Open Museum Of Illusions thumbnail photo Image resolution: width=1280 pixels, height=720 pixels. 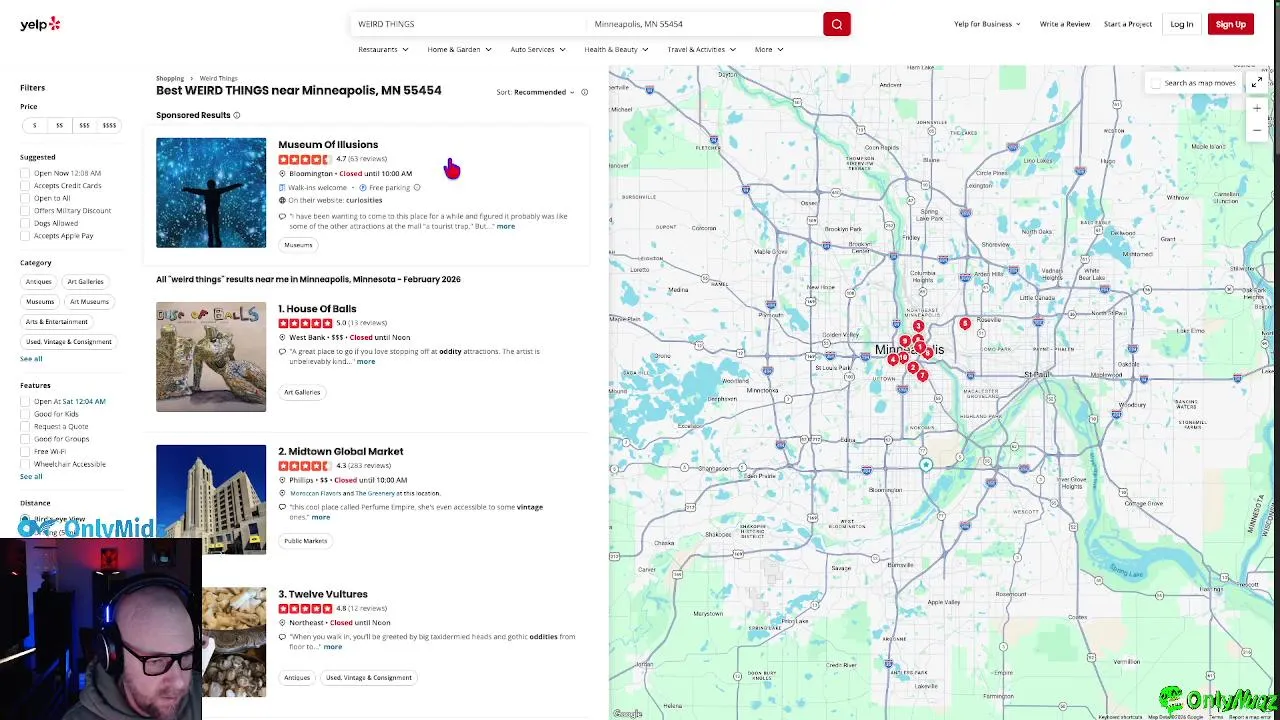[211, 193]
